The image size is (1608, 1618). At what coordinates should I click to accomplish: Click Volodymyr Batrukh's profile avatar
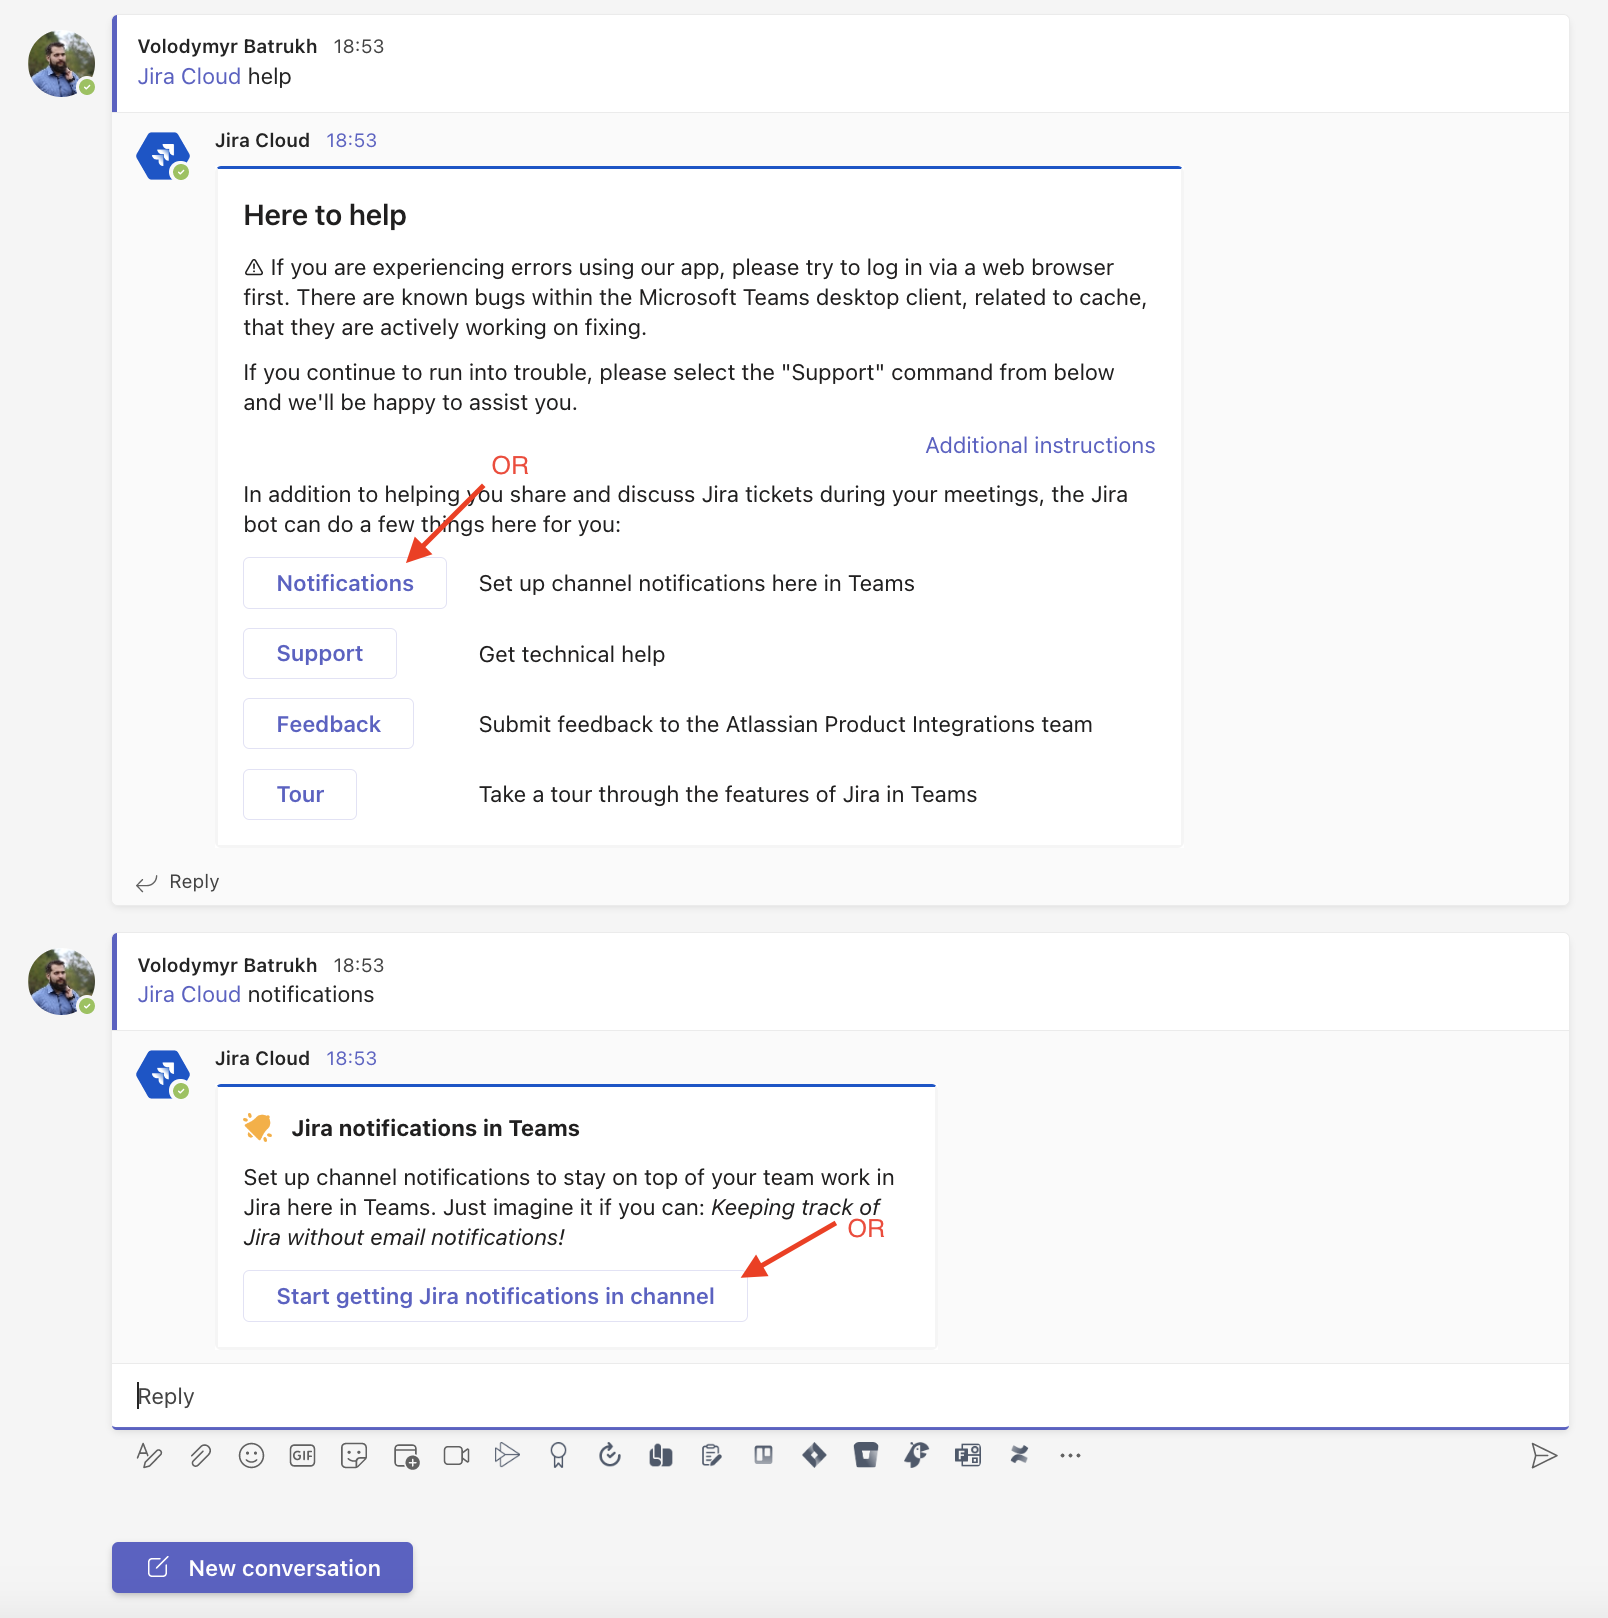coord(61,62)
